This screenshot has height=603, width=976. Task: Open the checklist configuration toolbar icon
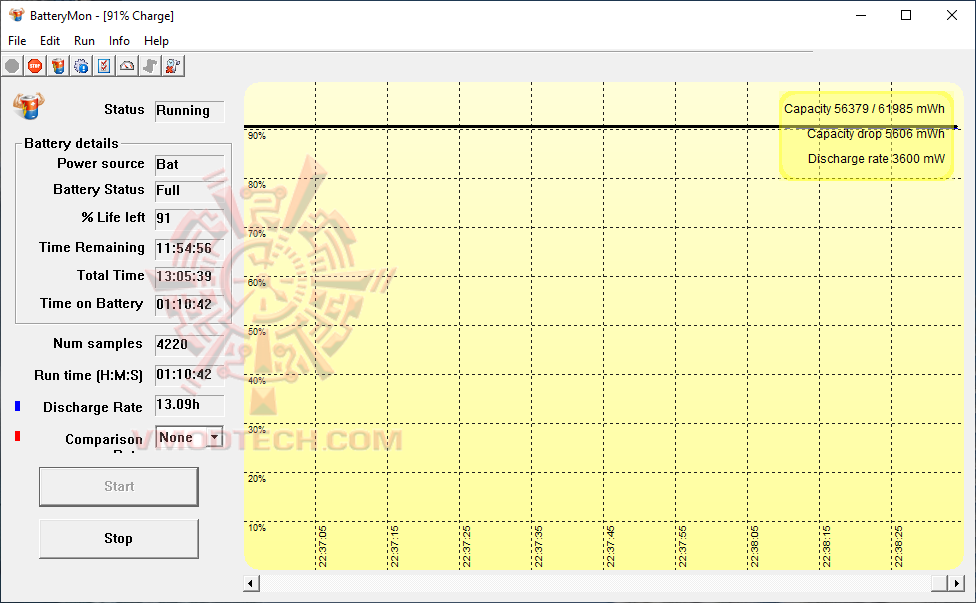[x=104, y=66]
